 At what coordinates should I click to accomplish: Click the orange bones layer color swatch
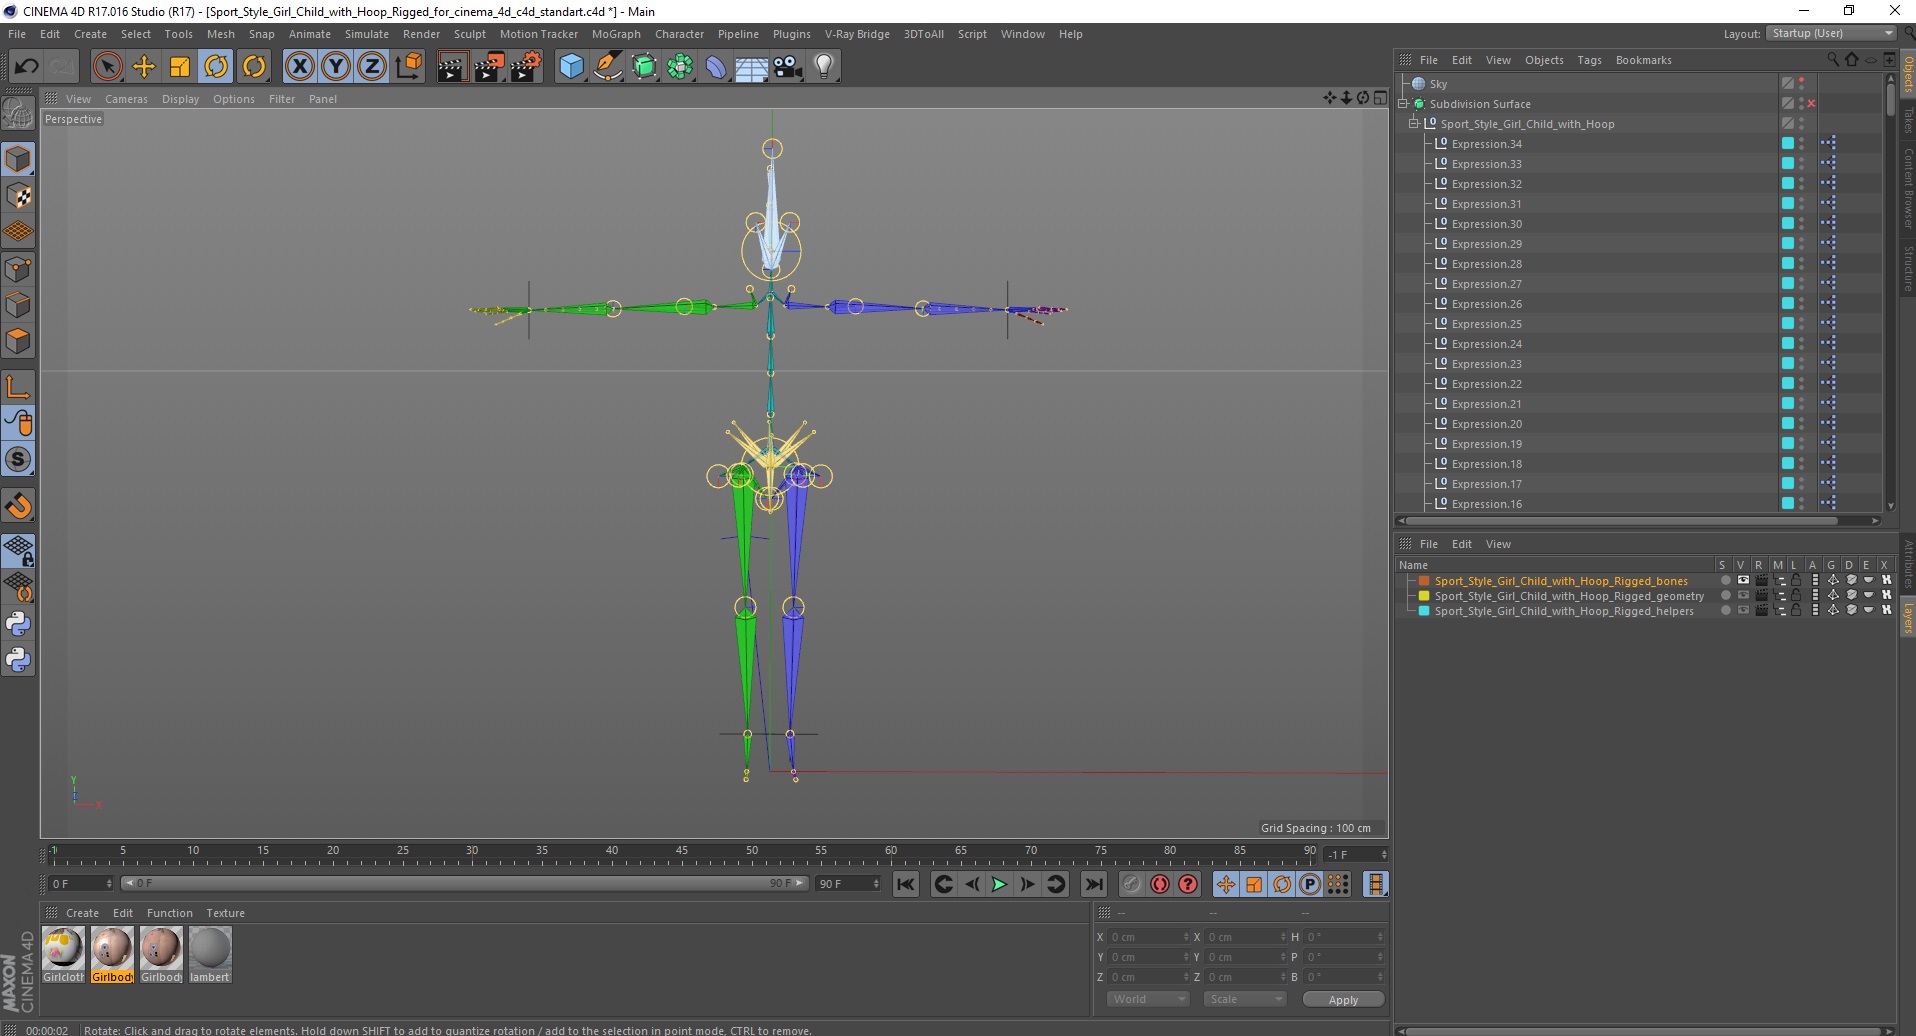[x=1424, y=580]
